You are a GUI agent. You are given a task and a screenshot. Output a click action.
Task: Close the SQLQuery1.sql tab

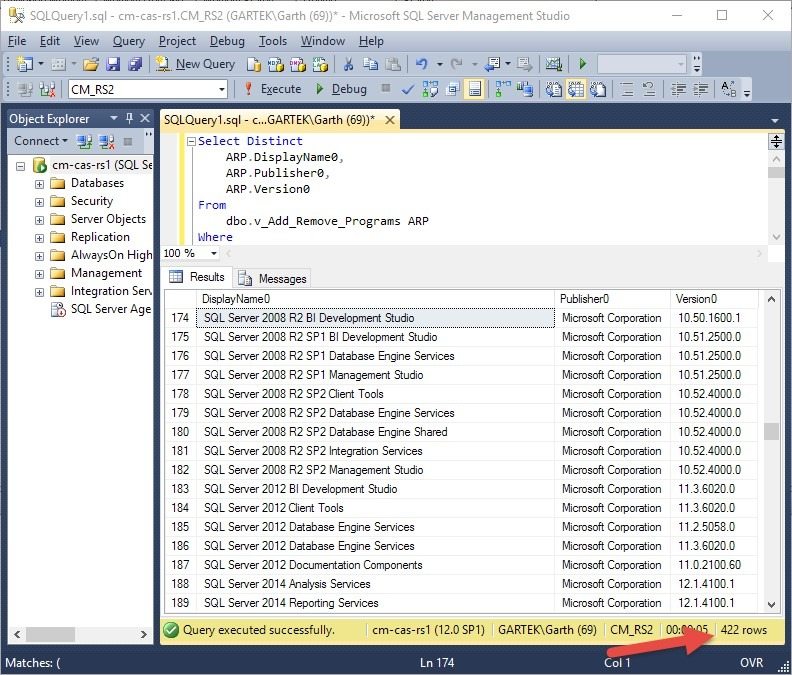coord(389,120)
